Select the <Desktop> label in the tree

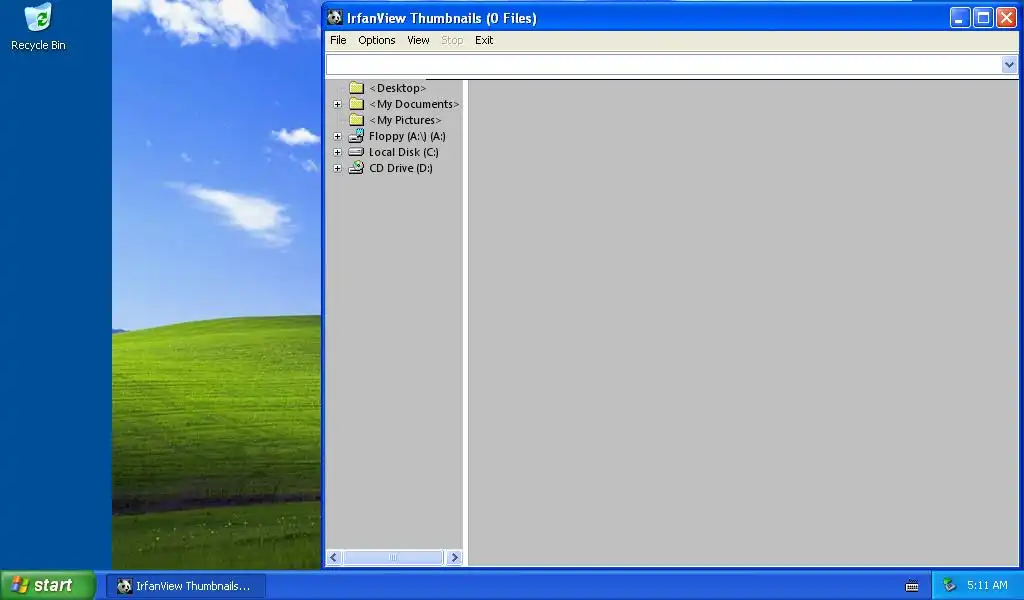click(398, 88)
